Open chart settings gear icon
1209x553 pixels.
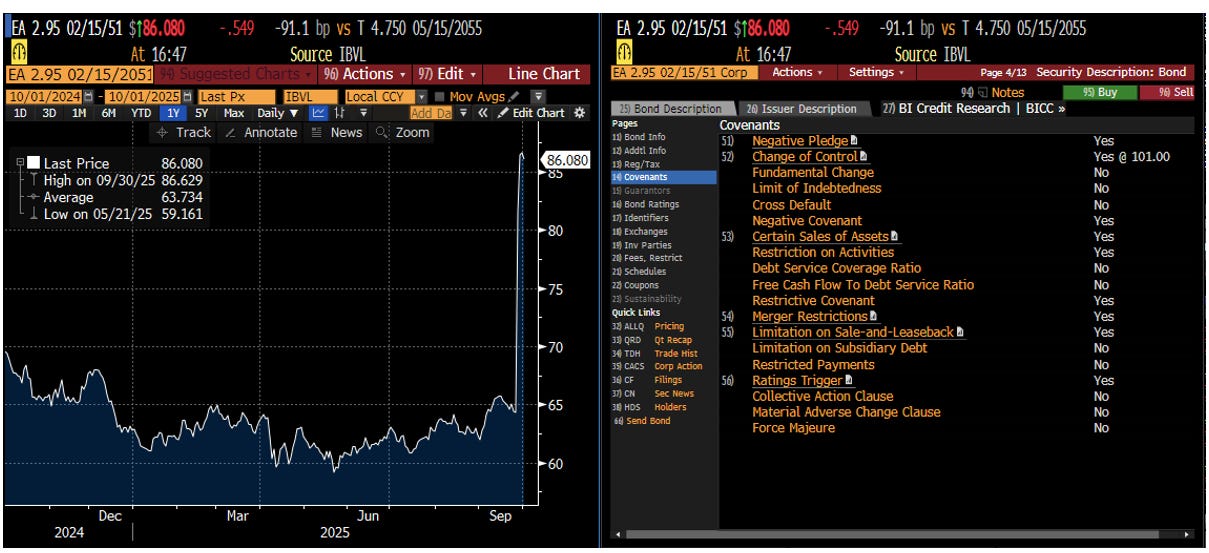pos(578,113)
